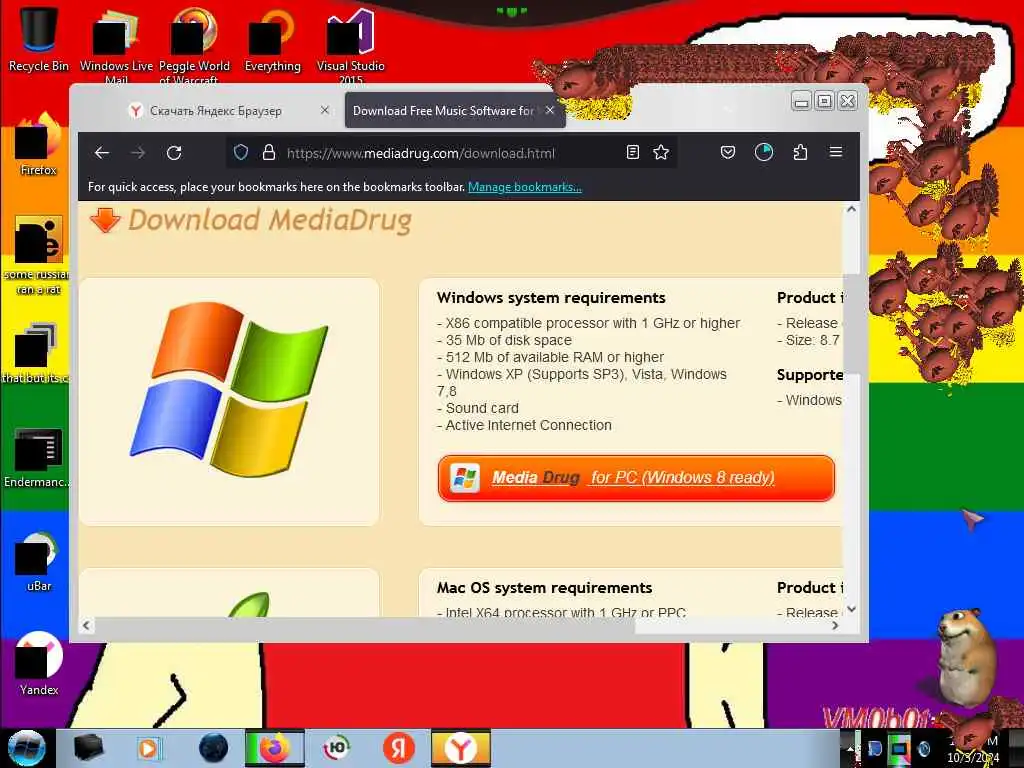Click the page scroll up arrow

[x=851, y=210]
